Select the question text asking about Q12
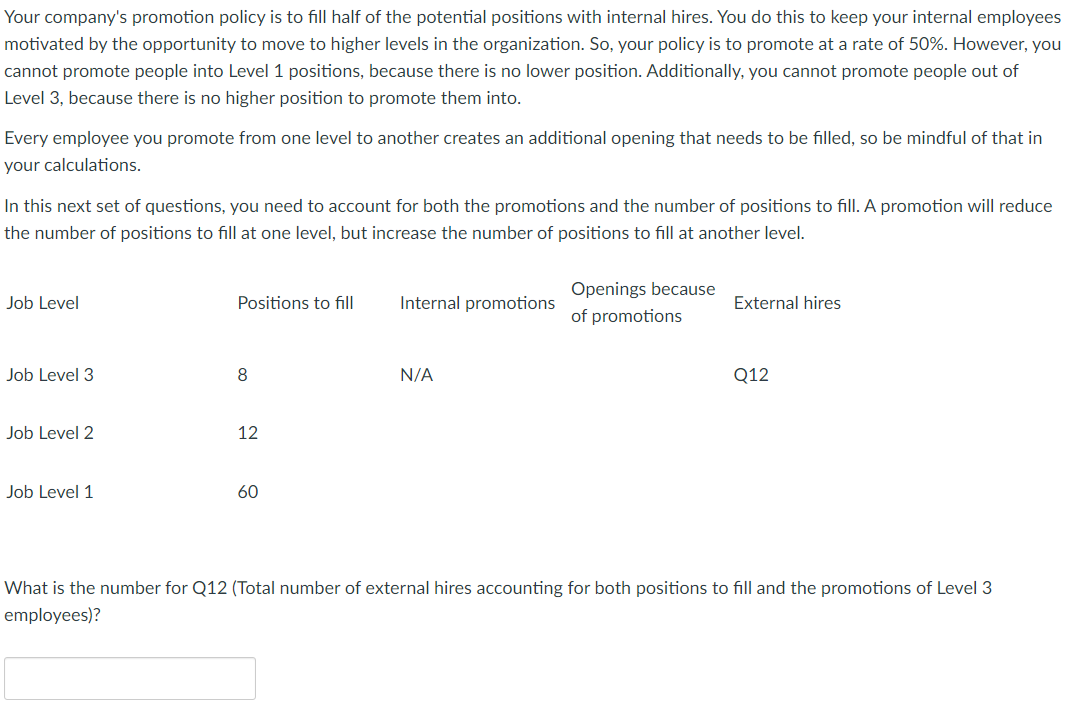1068x727 pixels. [x=500, y=600]
